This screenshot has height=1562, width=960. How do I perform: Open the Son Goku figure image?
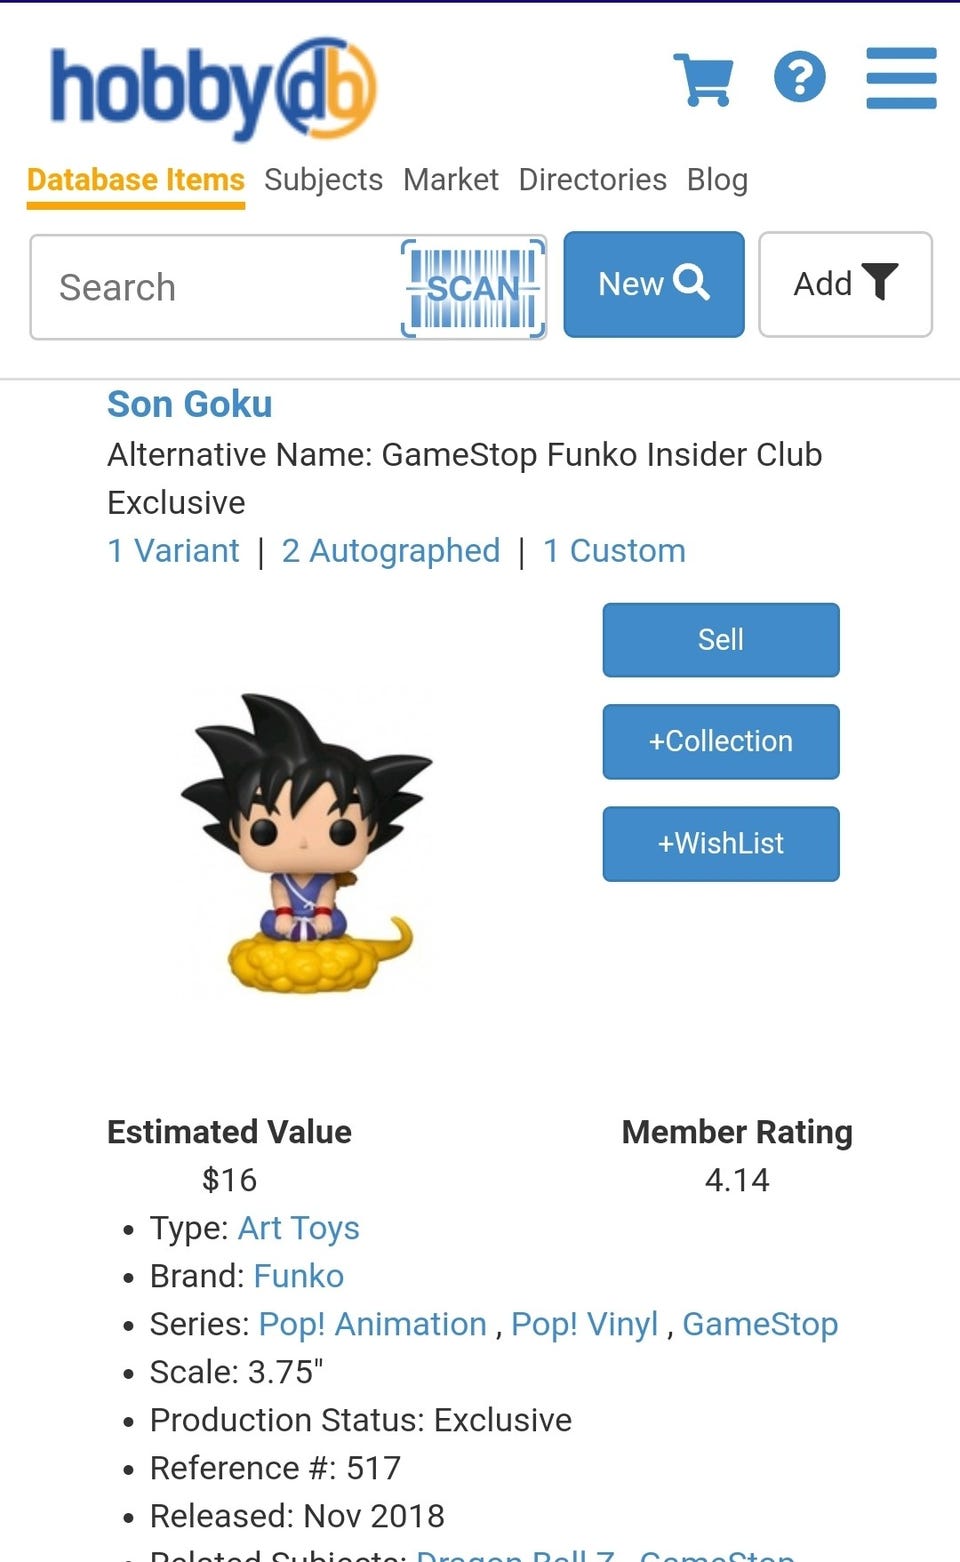coord(307,843)
